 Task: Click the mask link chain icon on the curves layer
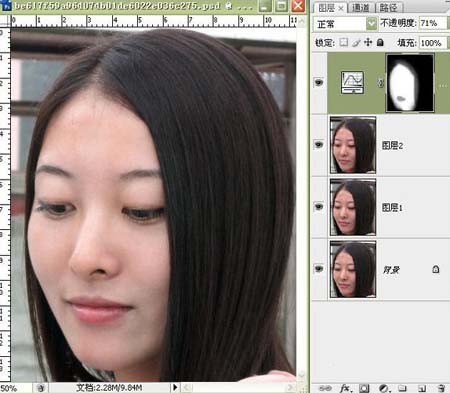coord(381,83)
